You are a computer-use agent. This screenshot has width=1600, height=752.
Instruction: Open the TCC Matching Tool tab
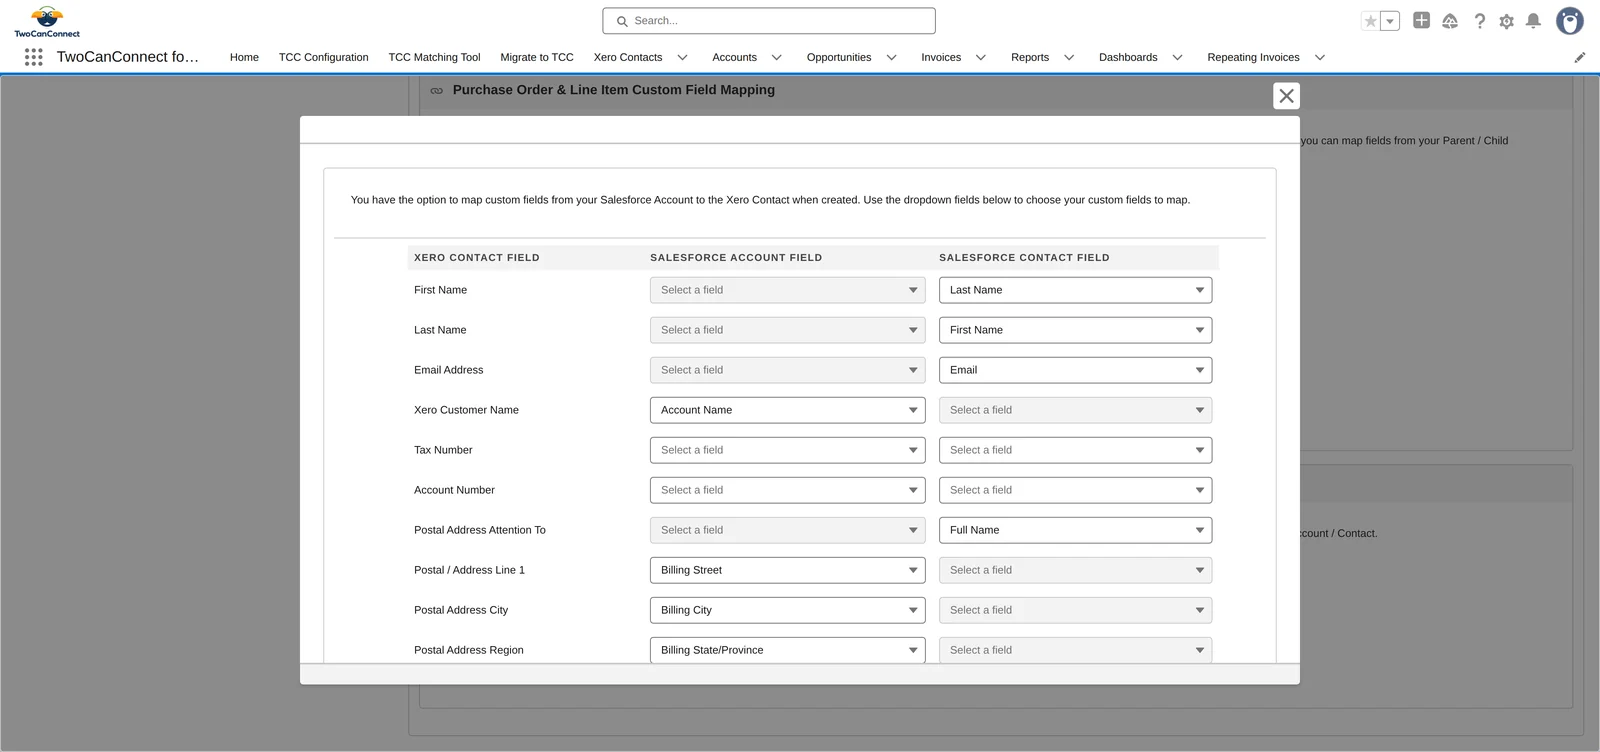[x=434, y=58]
